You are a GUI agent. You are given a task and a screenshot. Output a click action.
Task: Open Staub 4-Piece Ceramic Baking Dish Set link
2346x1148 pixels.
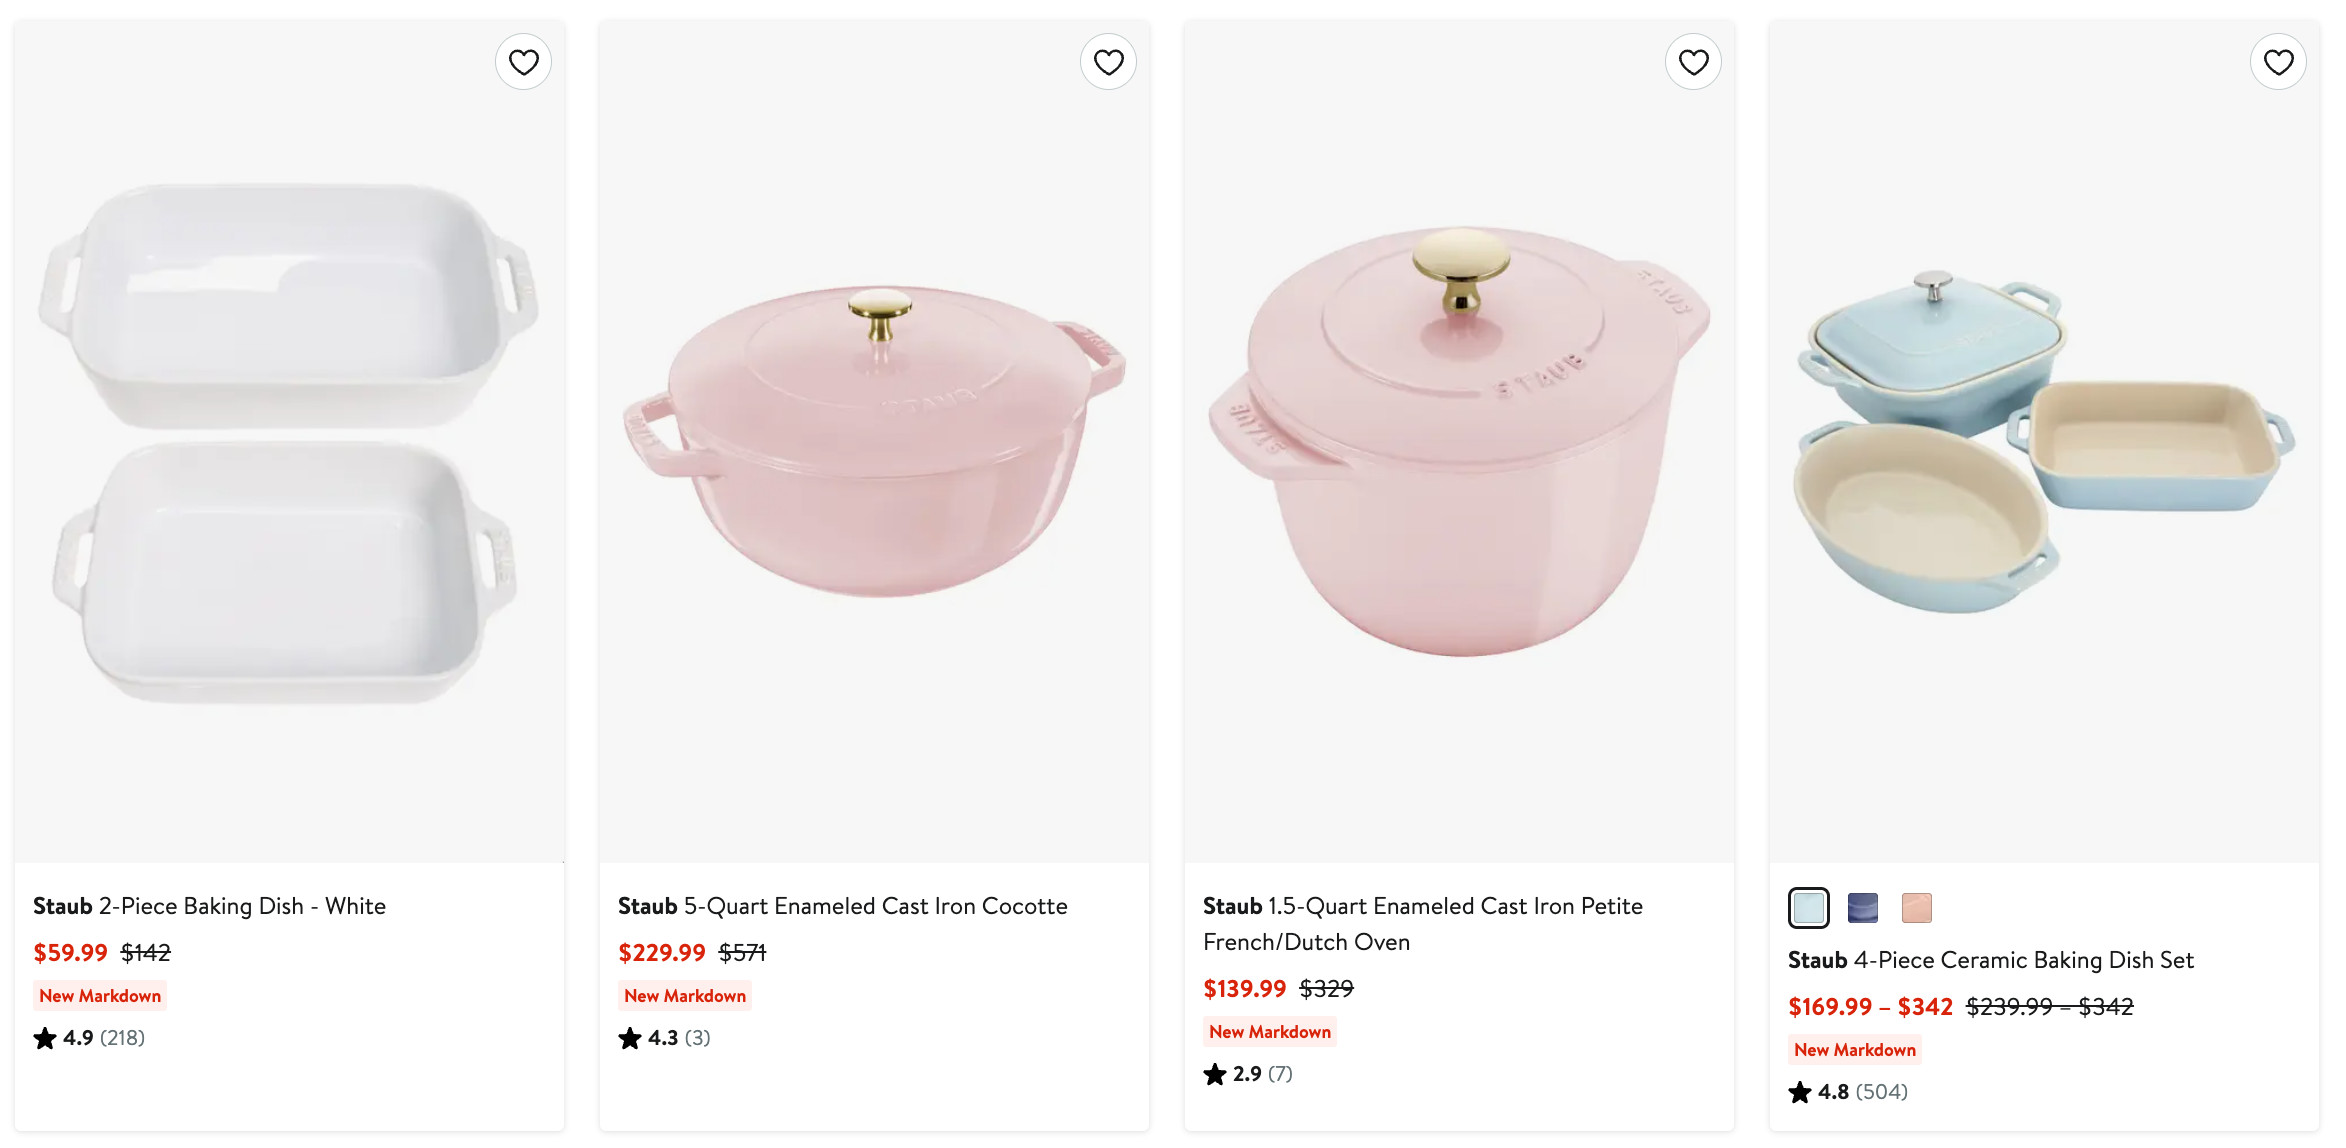coord(1990,960)
